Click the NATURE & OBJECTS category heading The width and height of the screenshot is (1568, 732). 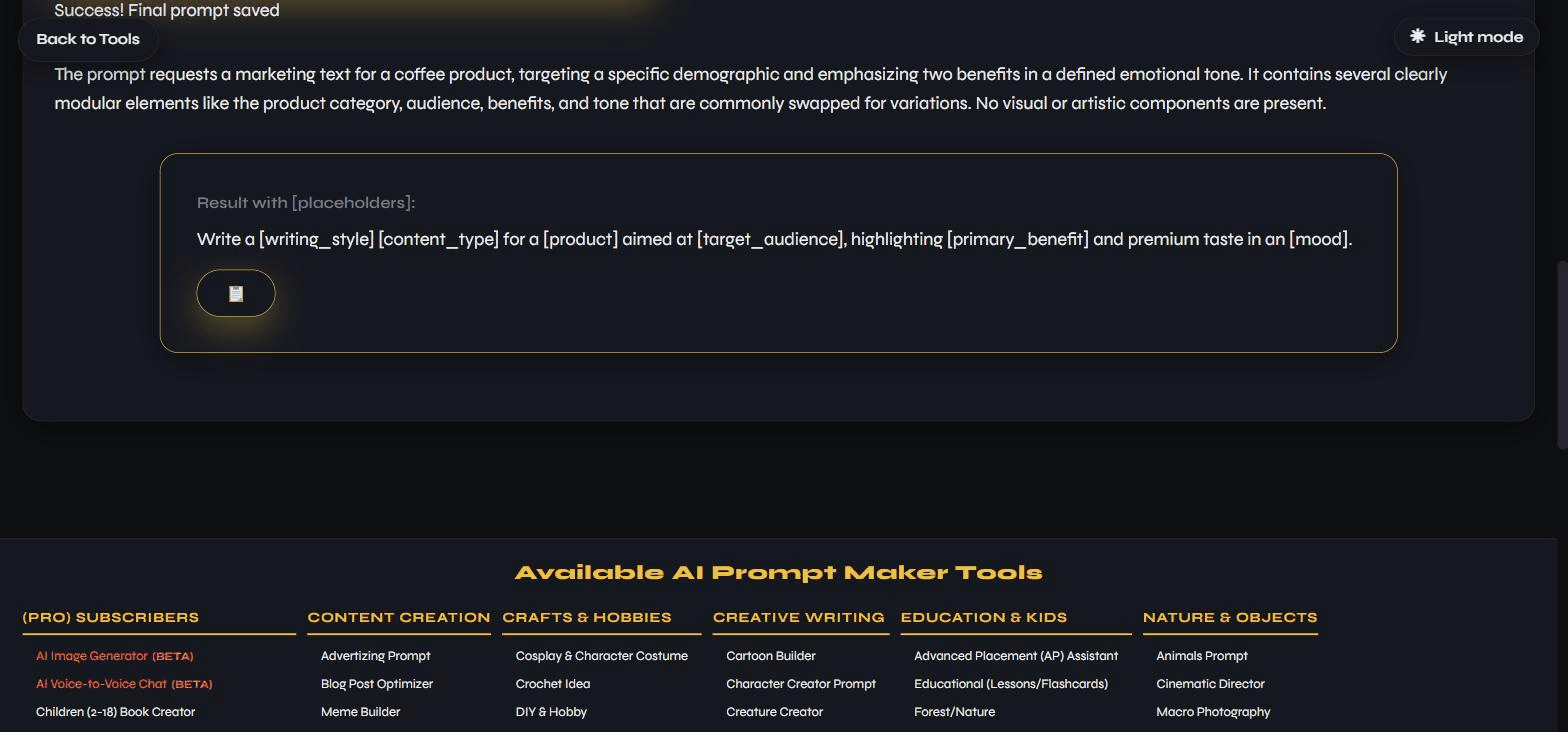1230,617
